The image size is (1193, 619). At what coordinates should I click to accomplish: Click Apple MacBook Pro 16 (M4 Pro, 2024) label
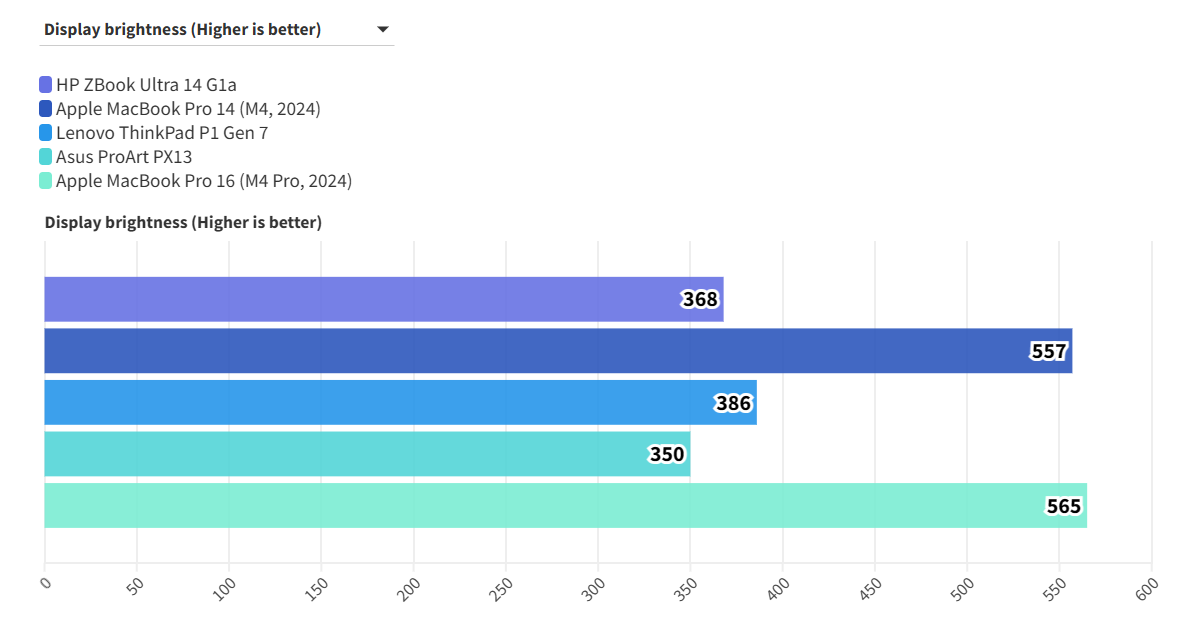pos(204,181)
